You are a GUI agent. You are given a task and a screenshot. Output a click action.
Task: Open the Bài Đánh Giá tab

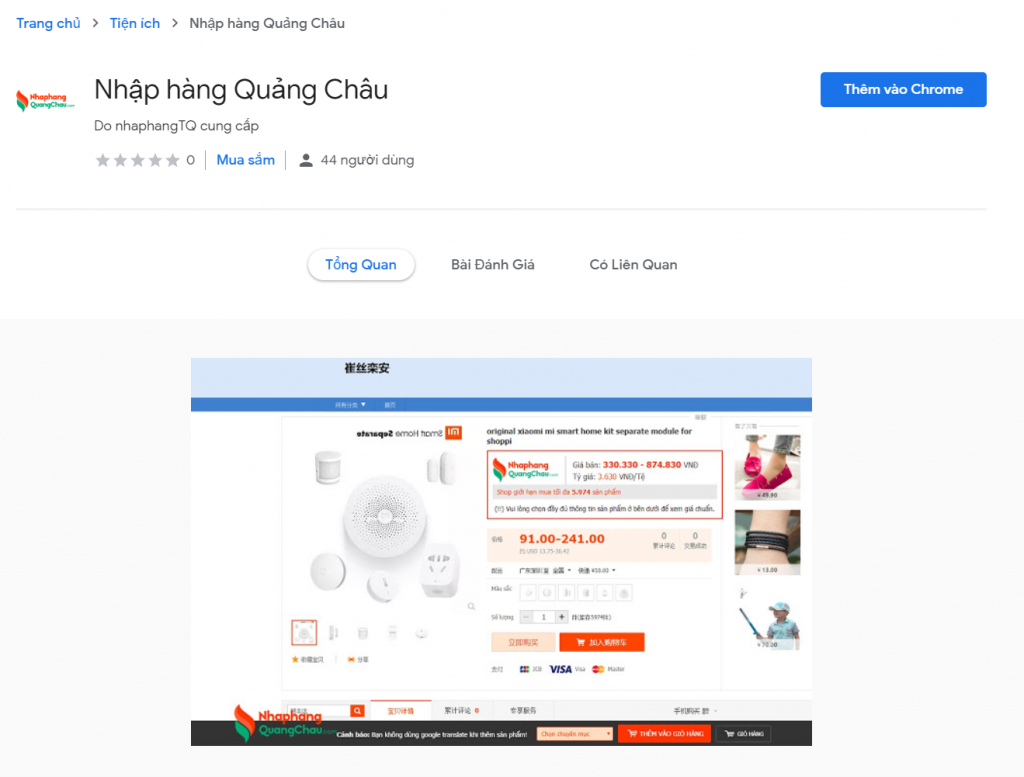tap(492, 264)
